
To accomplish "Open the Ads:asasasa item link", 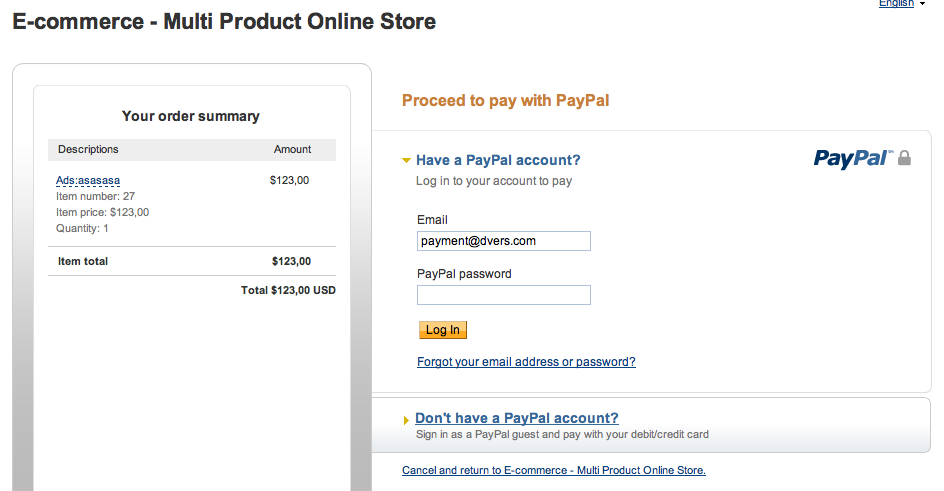I will (x=88, y=181).
